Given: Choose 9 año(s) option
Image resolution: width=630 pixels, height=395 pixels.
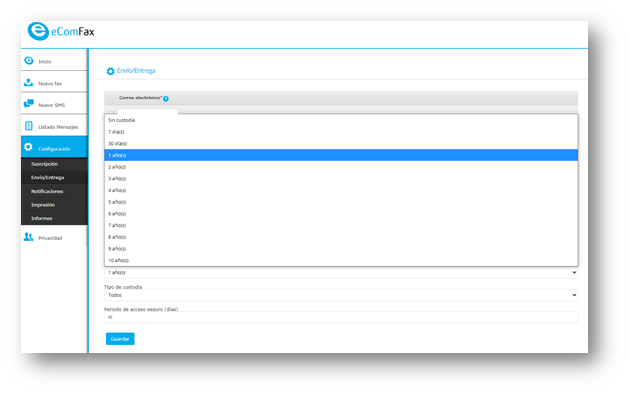Looking at the screenshot, I should 341,248.
